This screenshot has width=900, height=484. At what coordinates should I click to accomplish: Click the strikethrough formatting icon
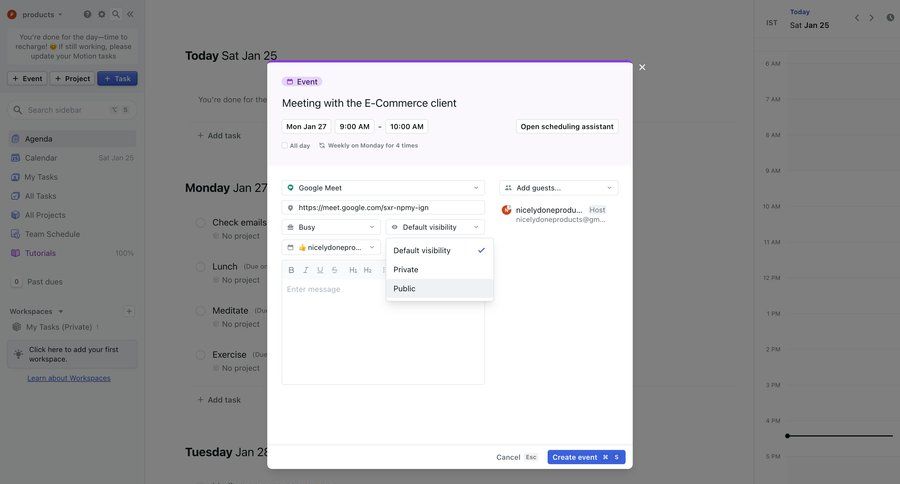(334, 270)
